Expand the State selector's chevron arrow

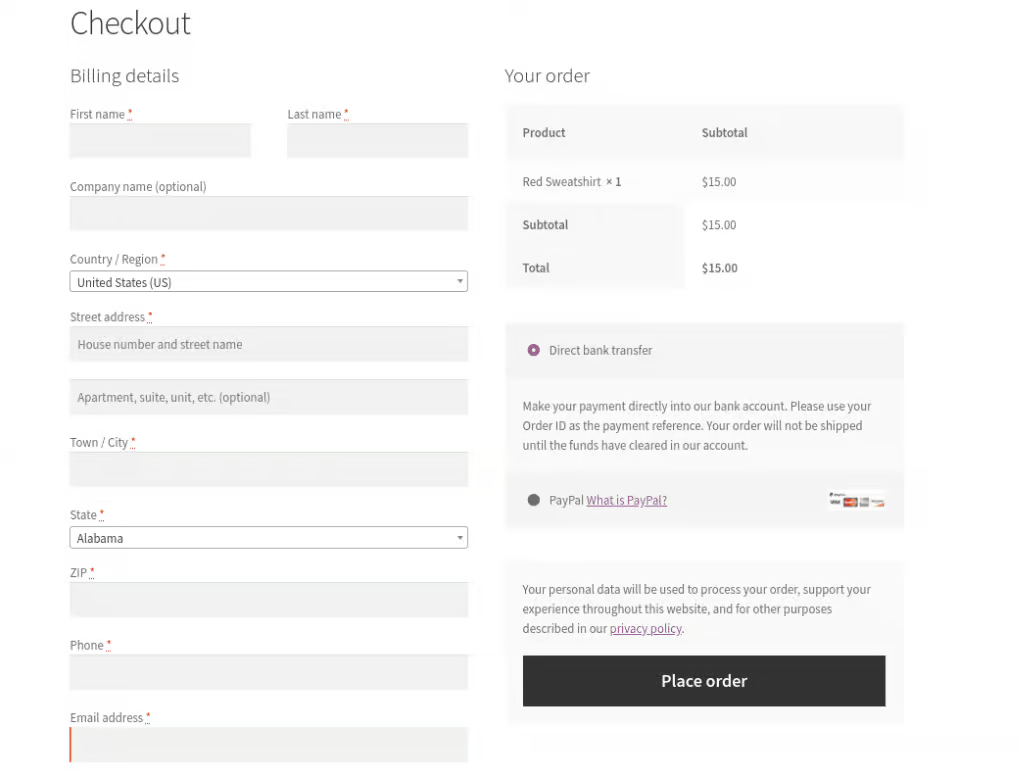tap(459, 537)
